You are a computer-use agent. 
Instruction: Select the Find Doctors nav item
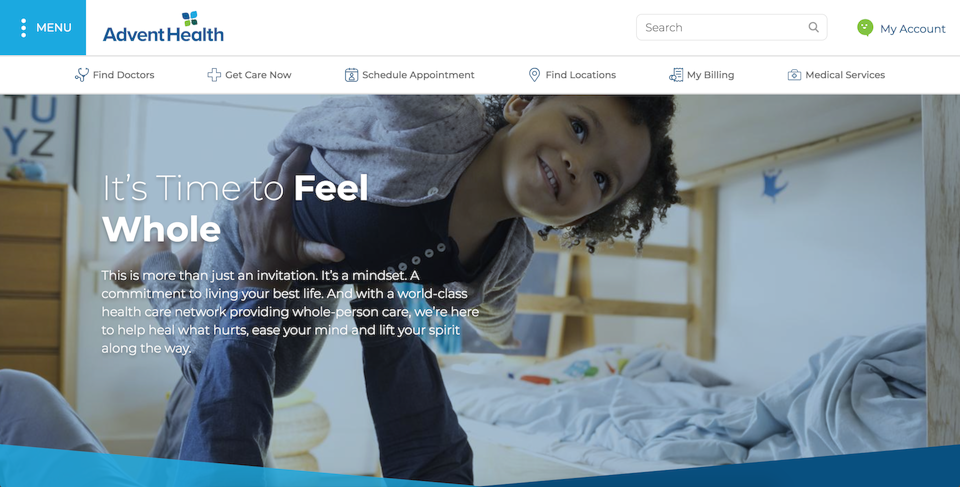point(123,75)
